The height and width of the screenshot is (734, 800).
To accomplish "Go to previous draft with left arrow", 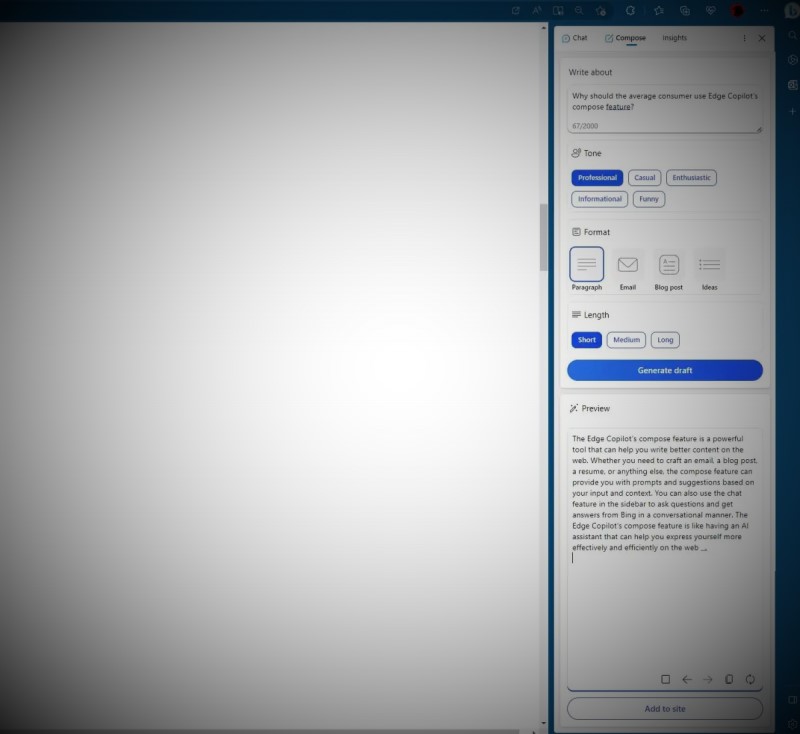I will tap(687, 679).
